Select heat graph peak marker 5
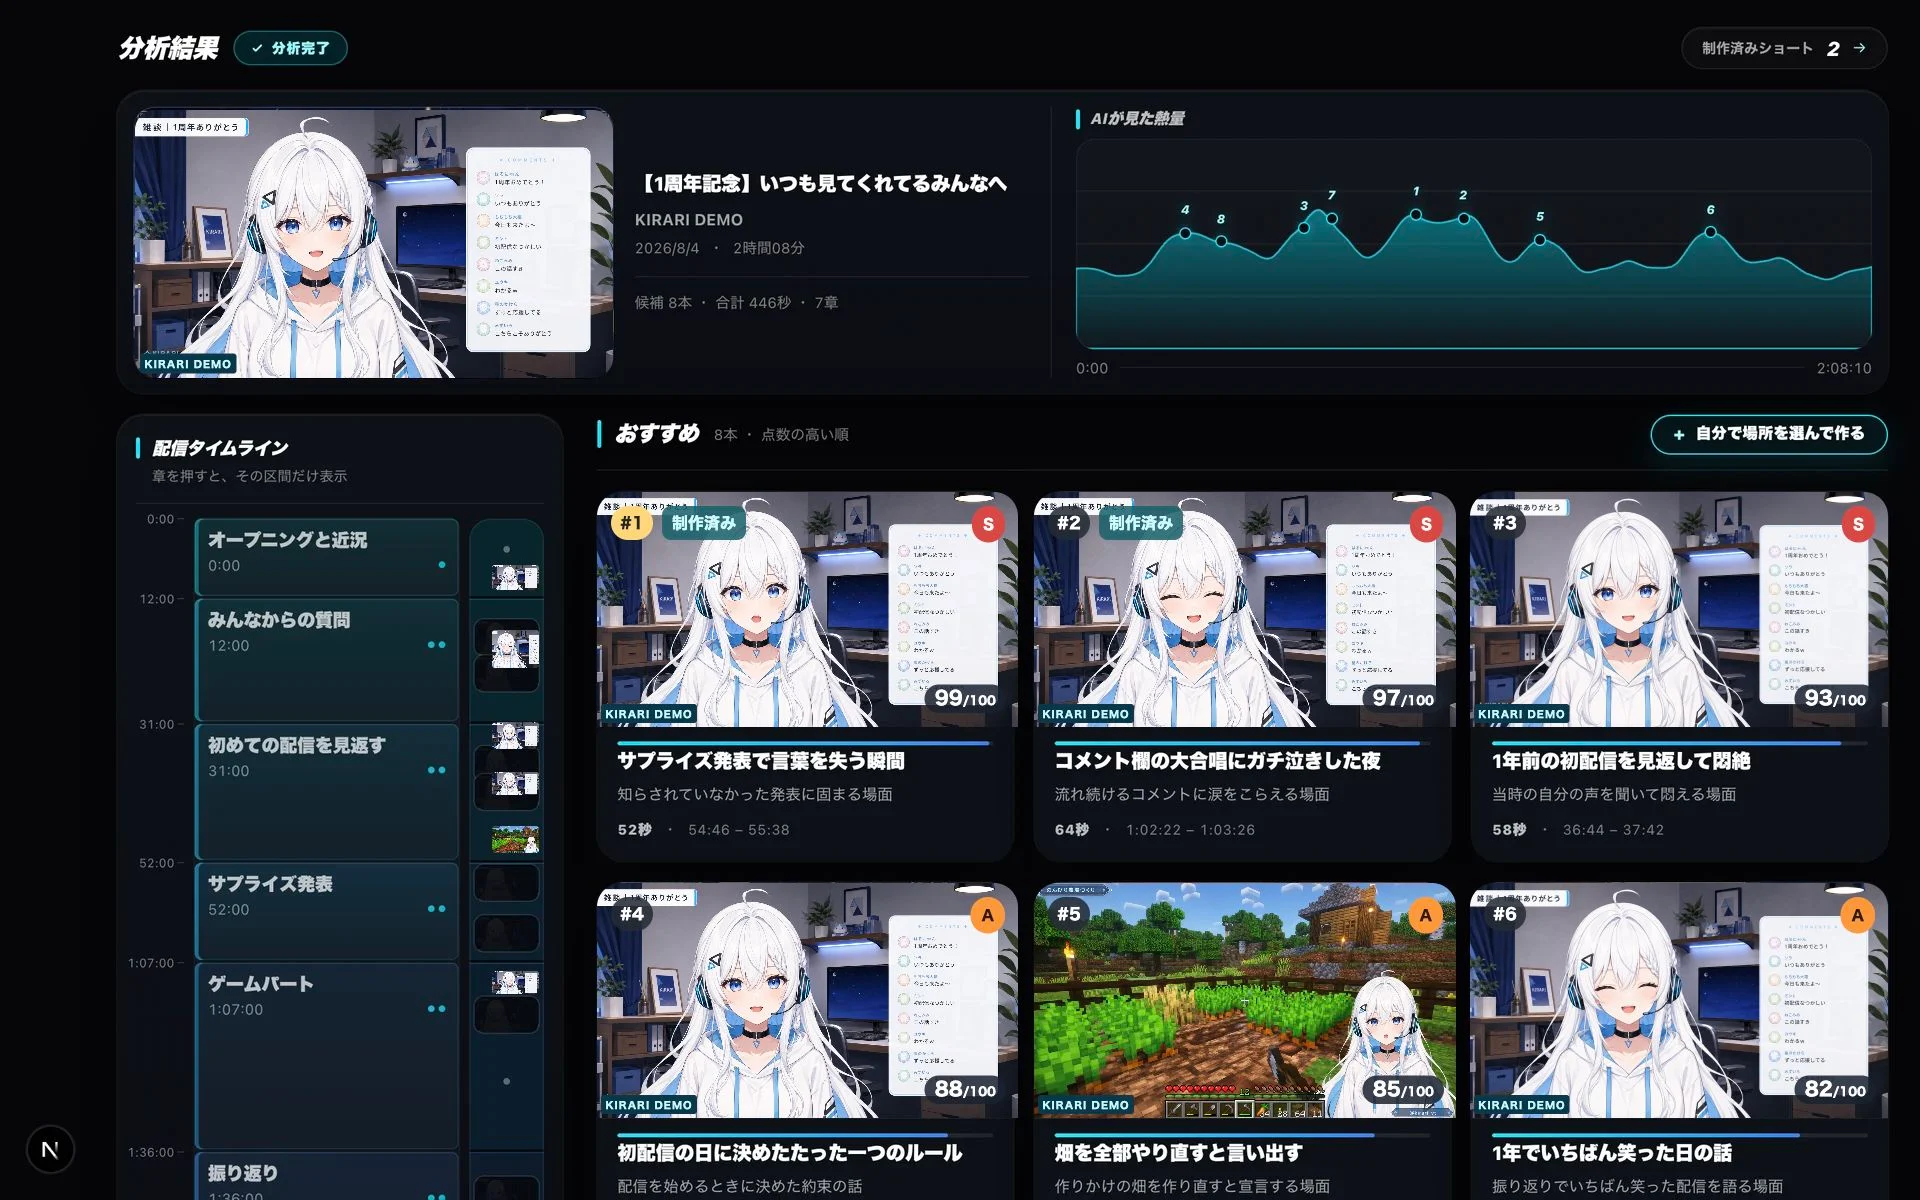The image size is (1920, 1200). coord(1540,240)
